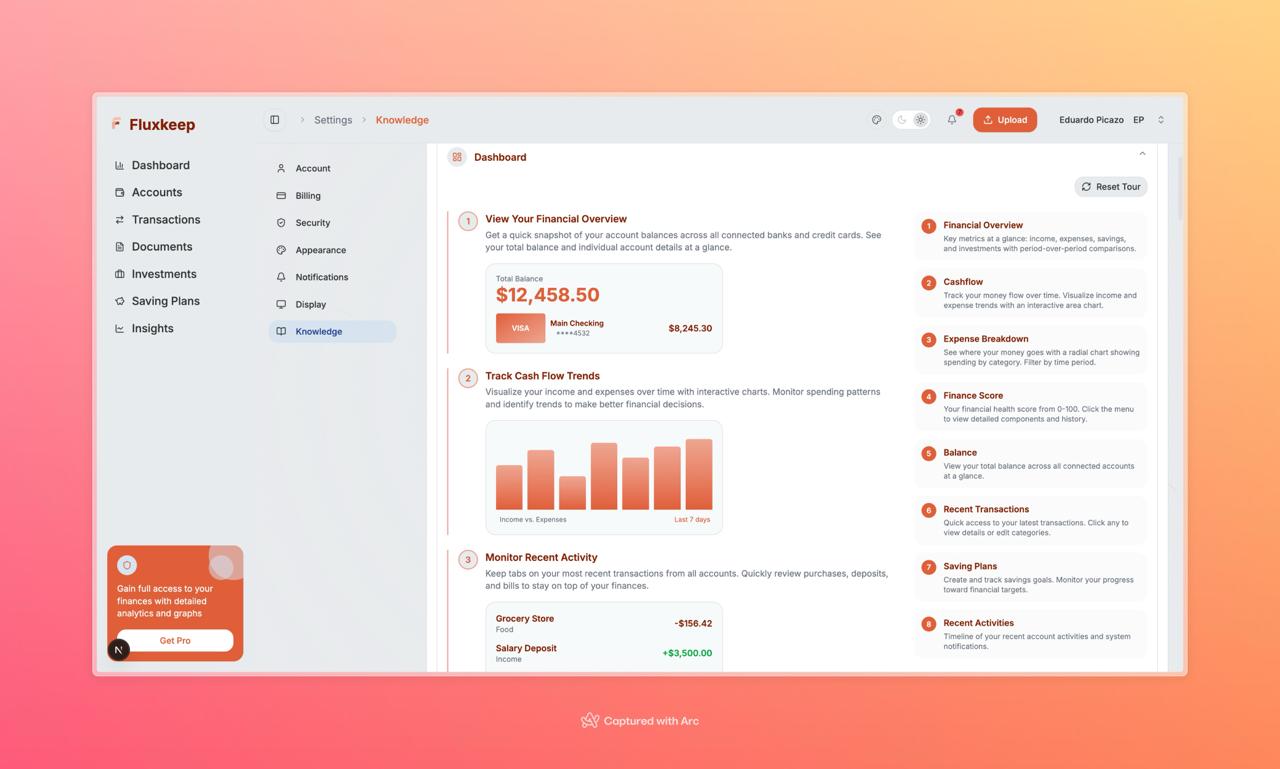Switch to dark mode moon toggle

pyautogui.click(x=901, y=120)
